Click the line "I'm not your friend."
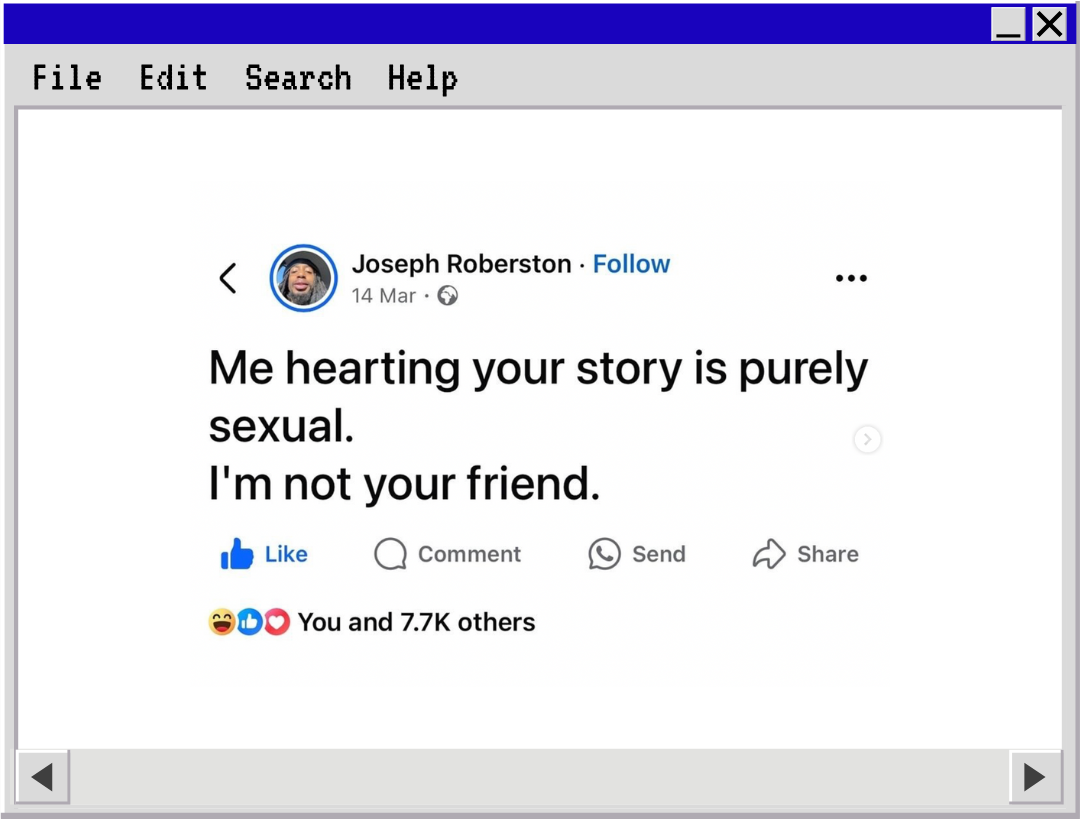Screen dimensions: 1080x819 [404, 484]
